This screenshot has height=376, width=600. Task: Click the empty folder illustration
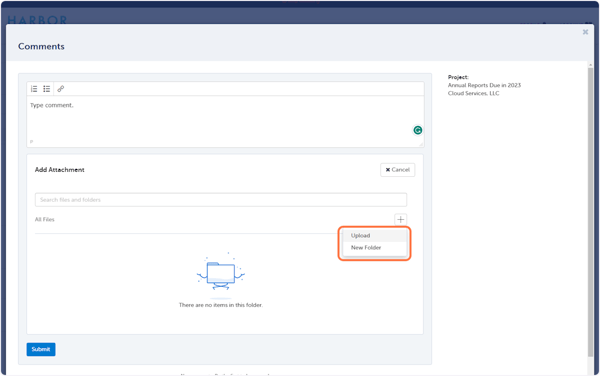pyautogui.click(x=221, y=275)
